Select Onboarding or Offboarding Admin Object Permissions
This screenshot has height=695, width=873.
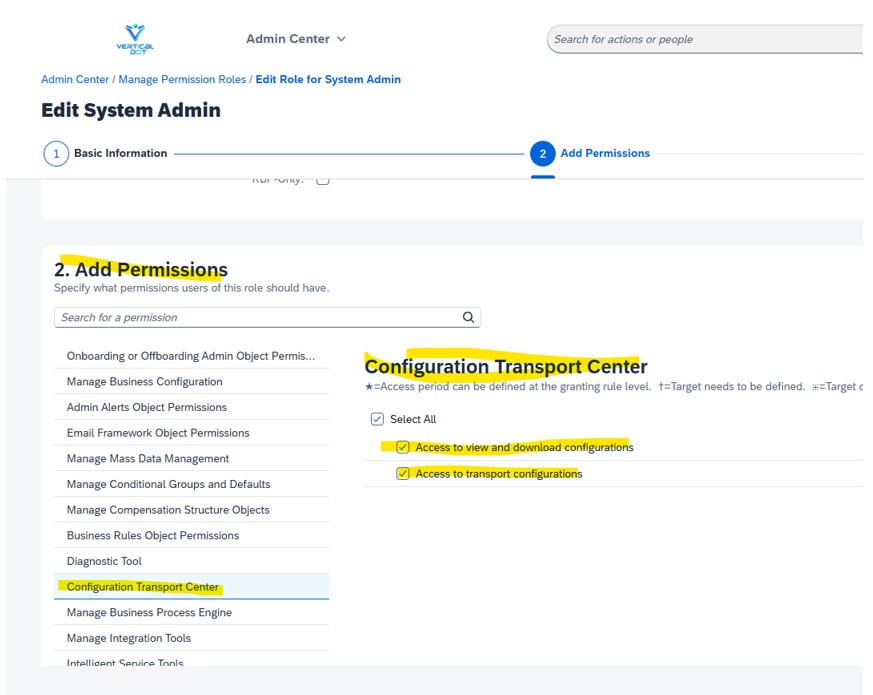(x=192, y=356)
